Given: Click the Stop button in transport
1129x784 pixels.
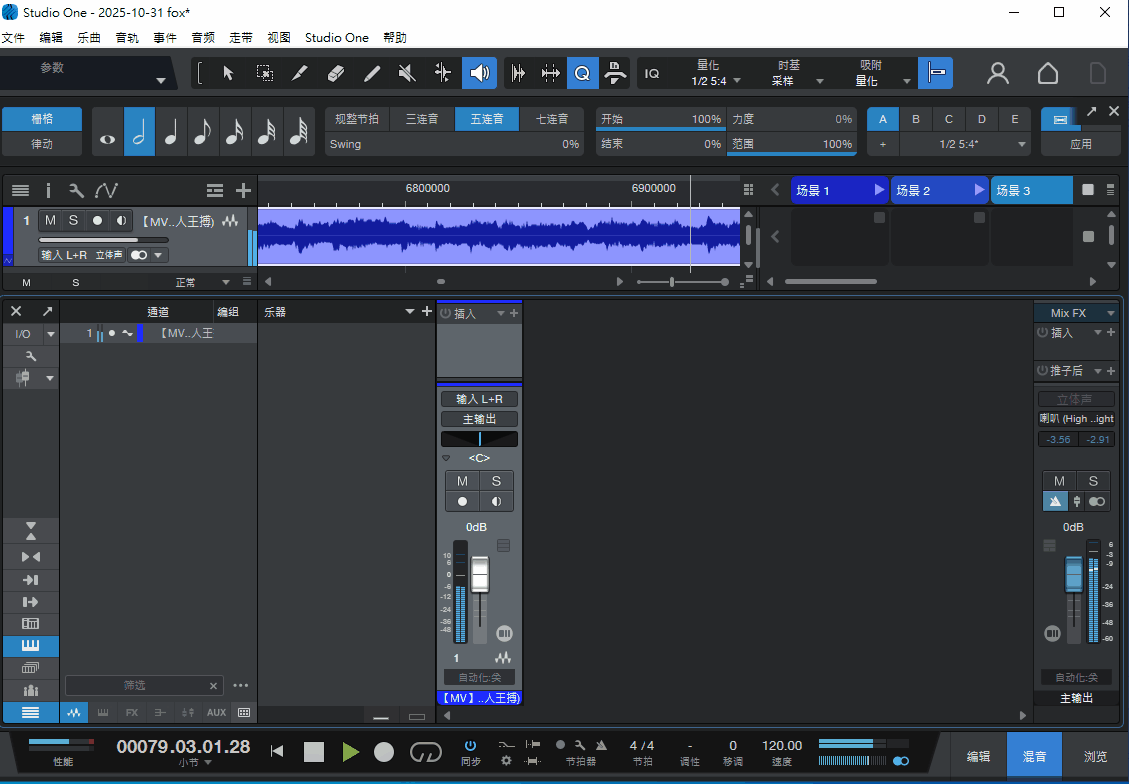Looking at the screenshot, I should 314,751.
